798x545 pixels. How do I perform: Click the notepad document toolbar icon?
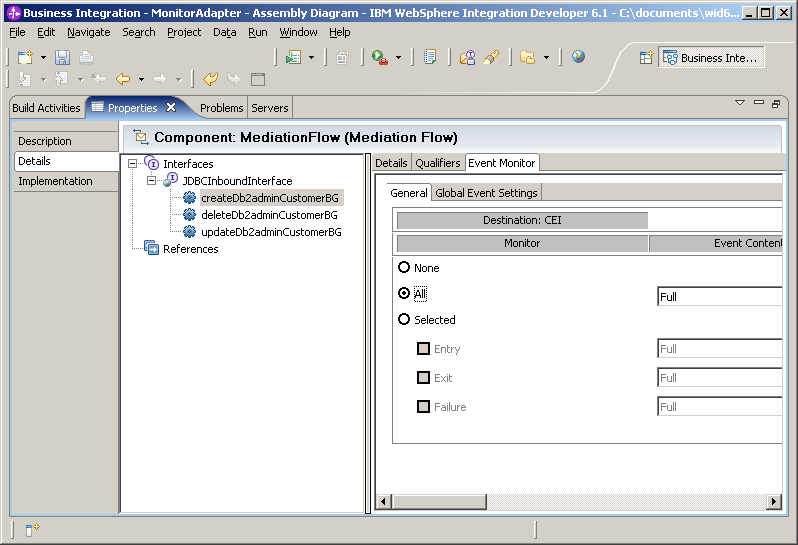point(430,58)
